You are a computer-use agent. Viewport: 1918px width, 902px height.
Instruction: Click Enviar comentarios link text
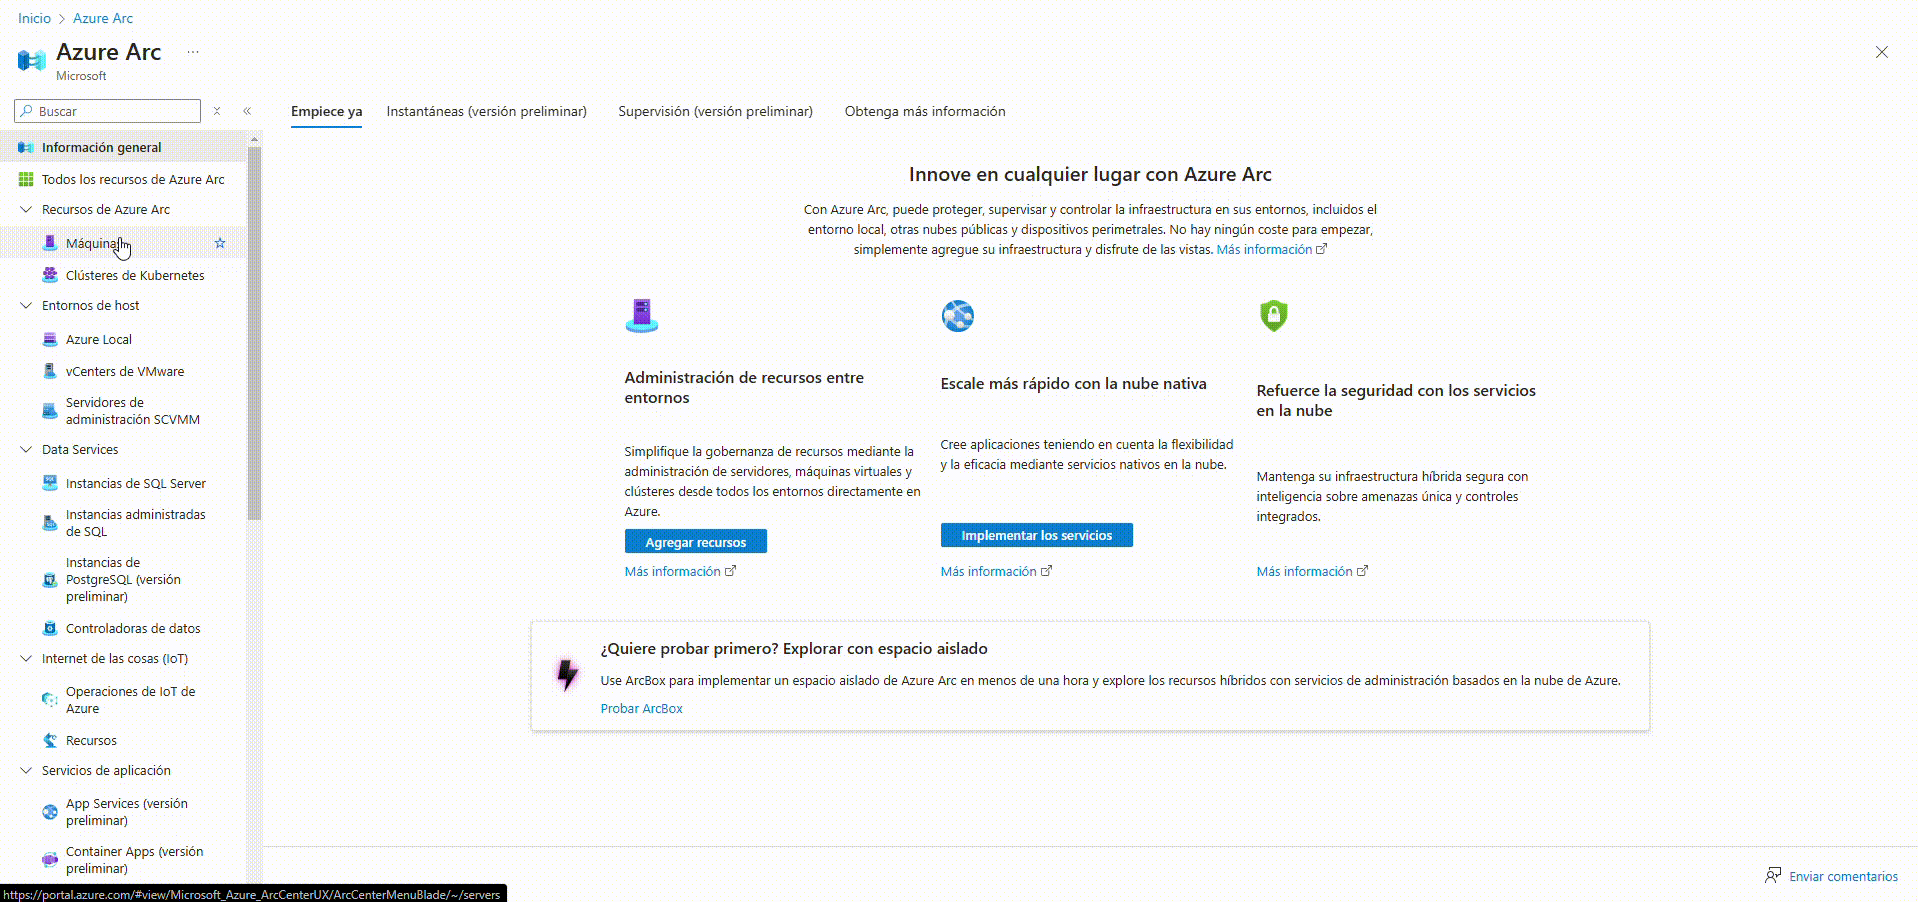pos(1843,876)
